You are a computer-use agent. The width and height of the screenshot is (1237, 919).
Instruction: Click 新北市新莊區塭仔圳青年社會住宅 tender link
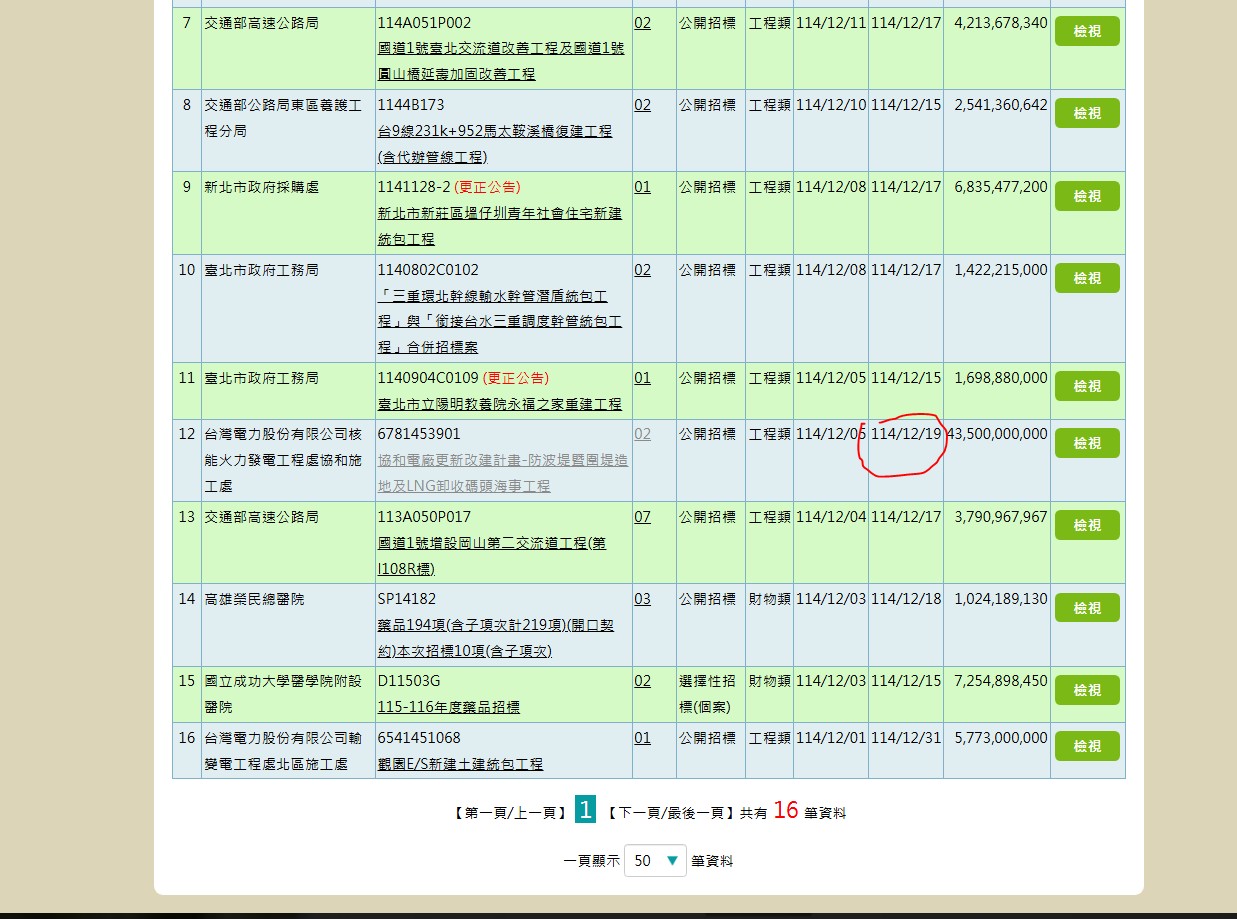coord(499,214)
